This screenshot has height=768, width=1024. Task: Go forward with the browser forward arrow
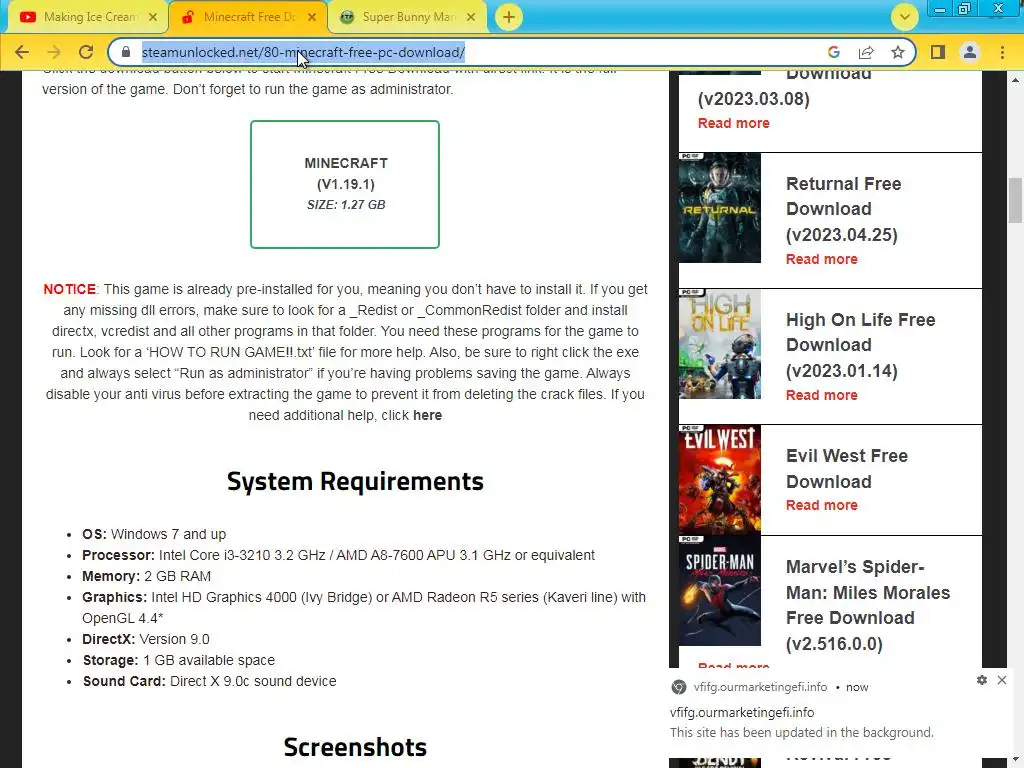point(54,52)
